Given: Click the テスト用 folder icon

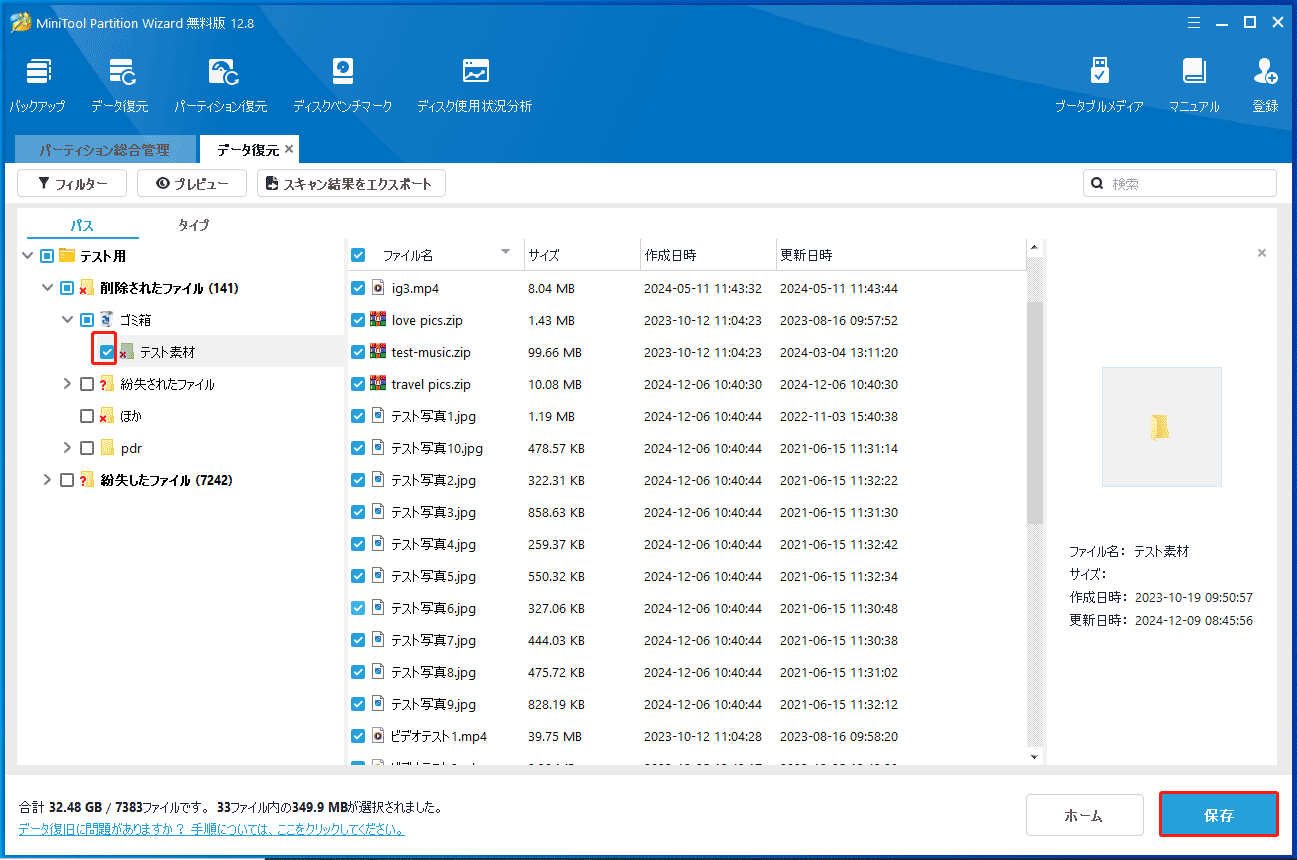Looking at the screenshot, I should tap(68, 256).
